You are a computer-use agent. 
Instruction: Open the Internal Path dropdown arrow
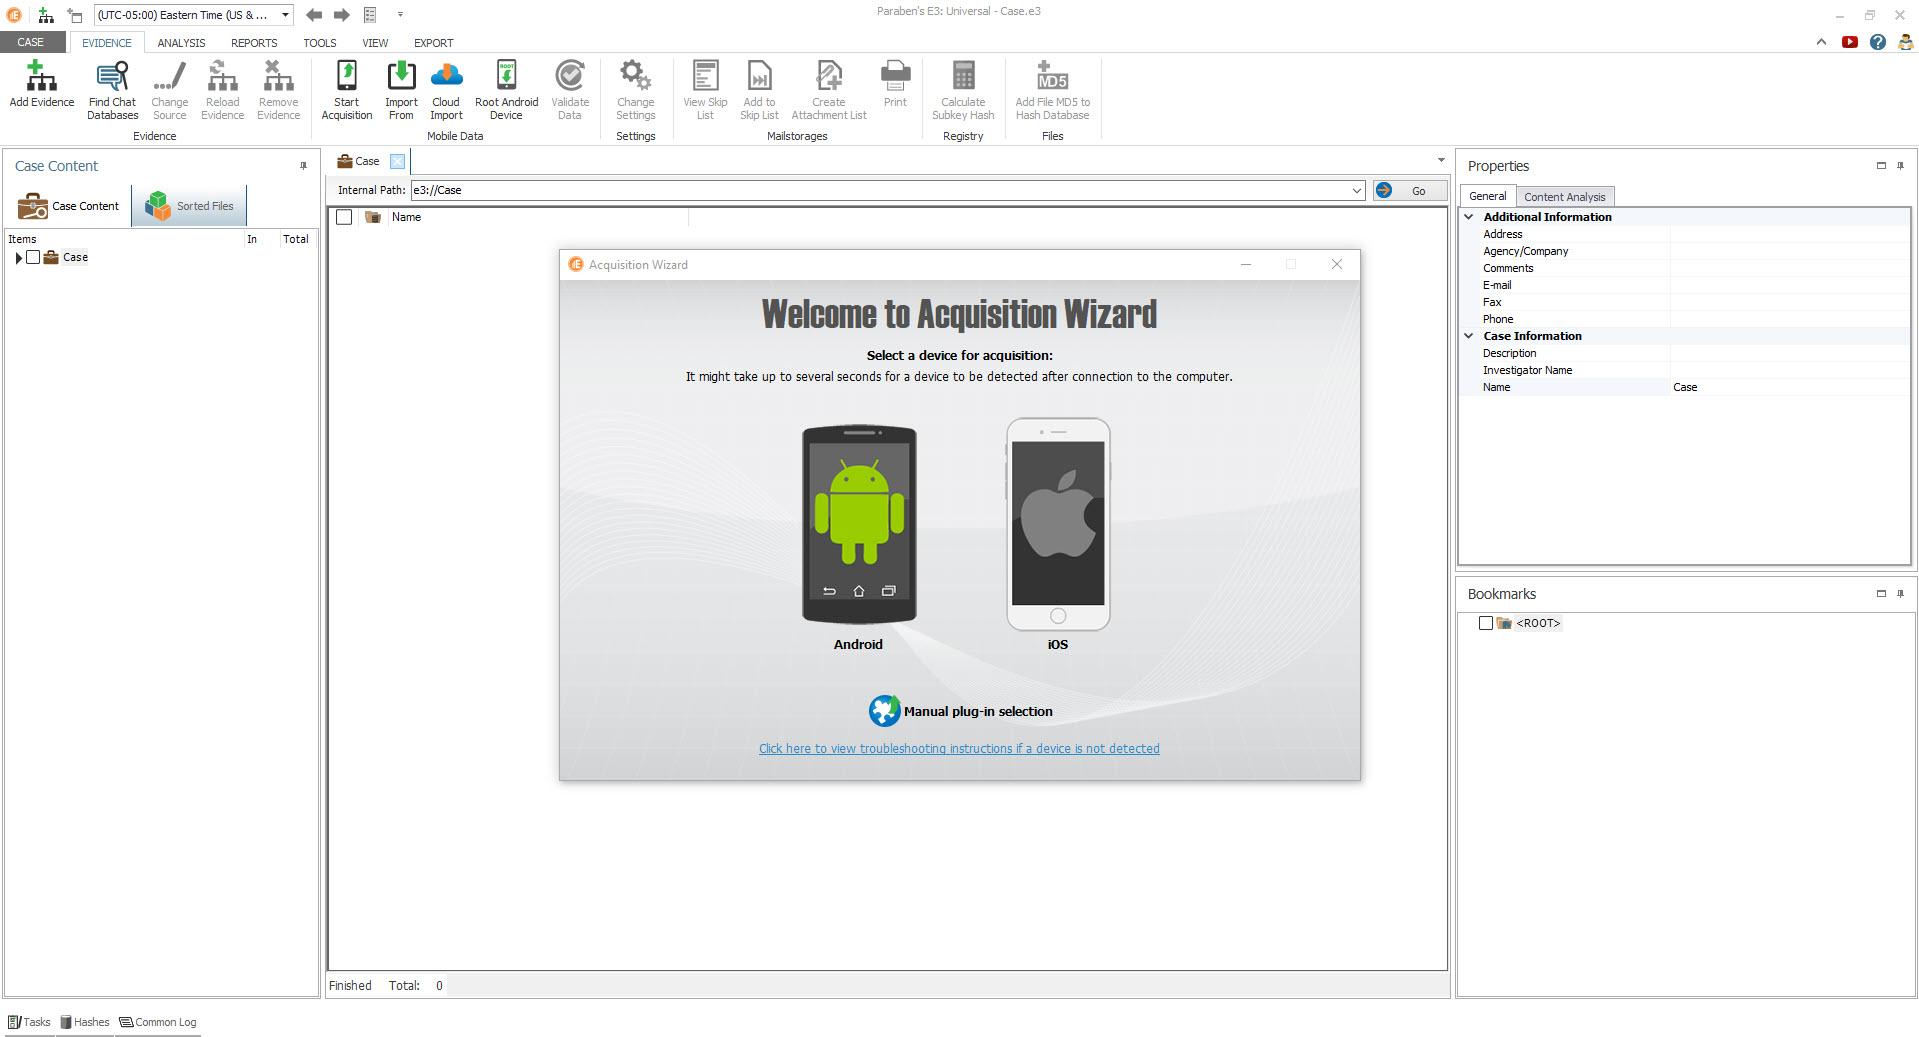[x=1356, y=191]
